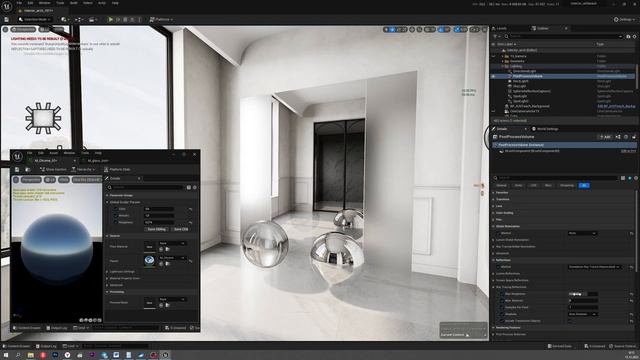Click the Outliner filter icon
Image resolution: width=640 pixels, height=360 pixels.
point(497,36)
